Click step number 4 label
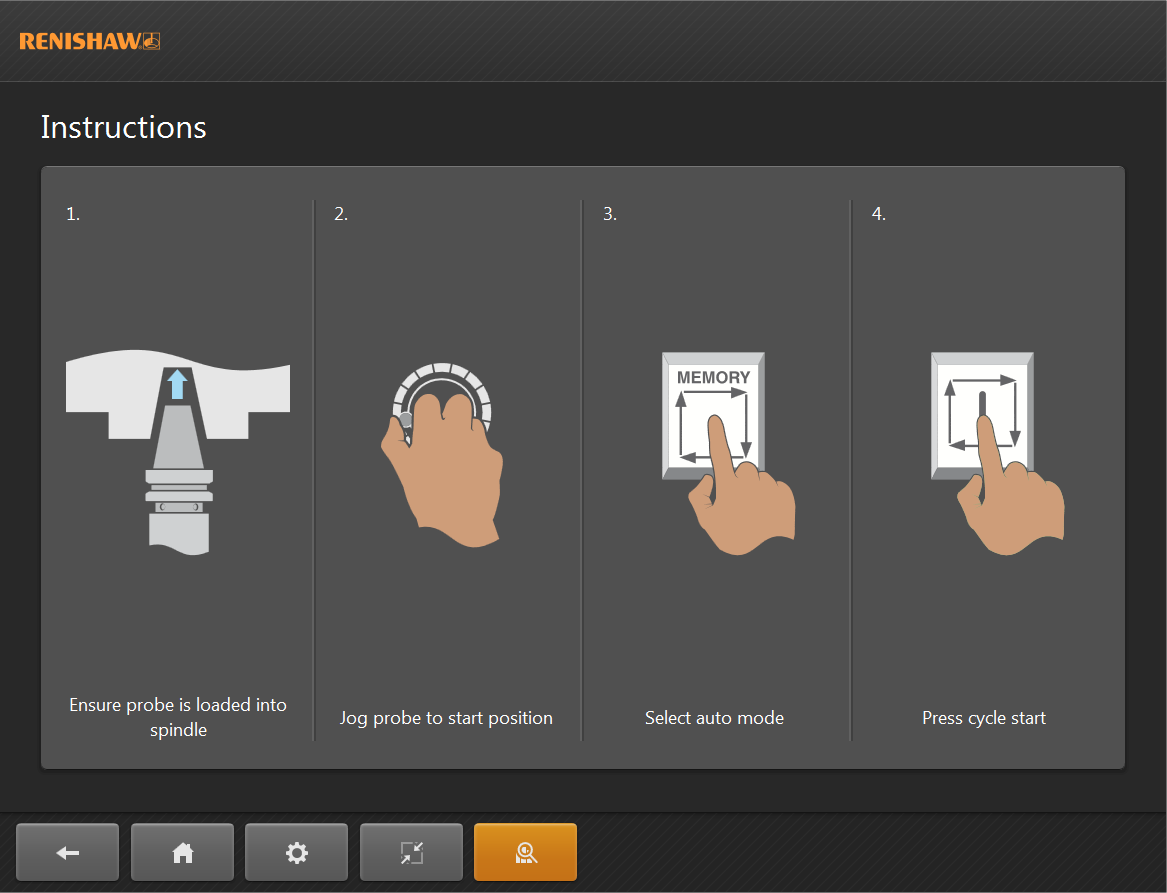The image size is (1167, 893). (878, 214)
